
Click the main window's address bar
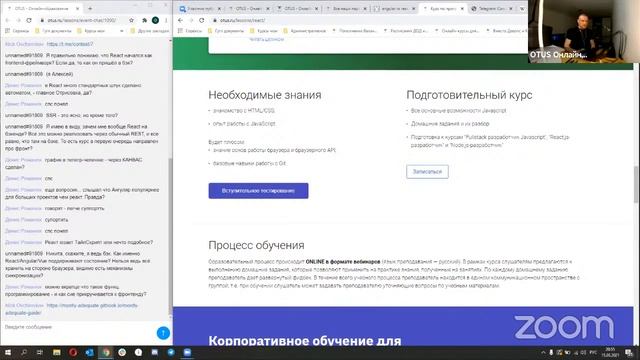pyautogui.click(x=367, y=20)
